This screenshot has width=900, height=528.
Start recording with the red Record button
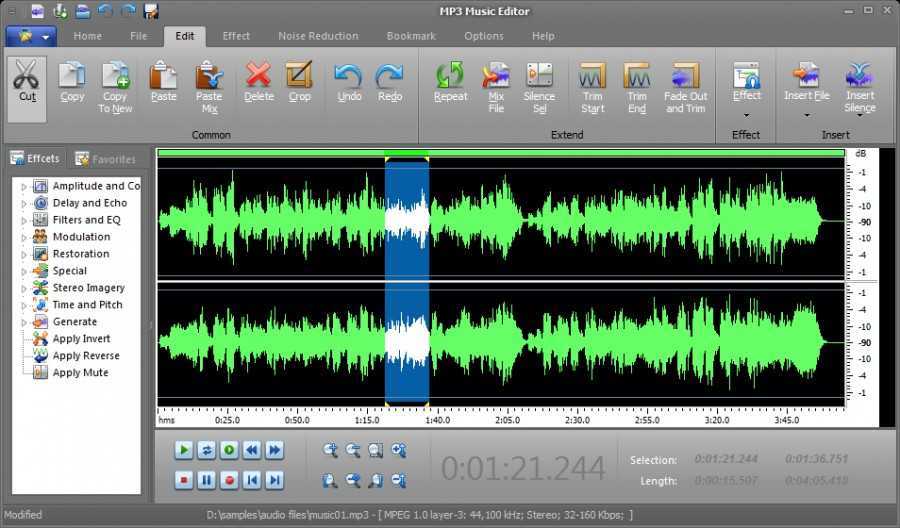coord(229,480)
